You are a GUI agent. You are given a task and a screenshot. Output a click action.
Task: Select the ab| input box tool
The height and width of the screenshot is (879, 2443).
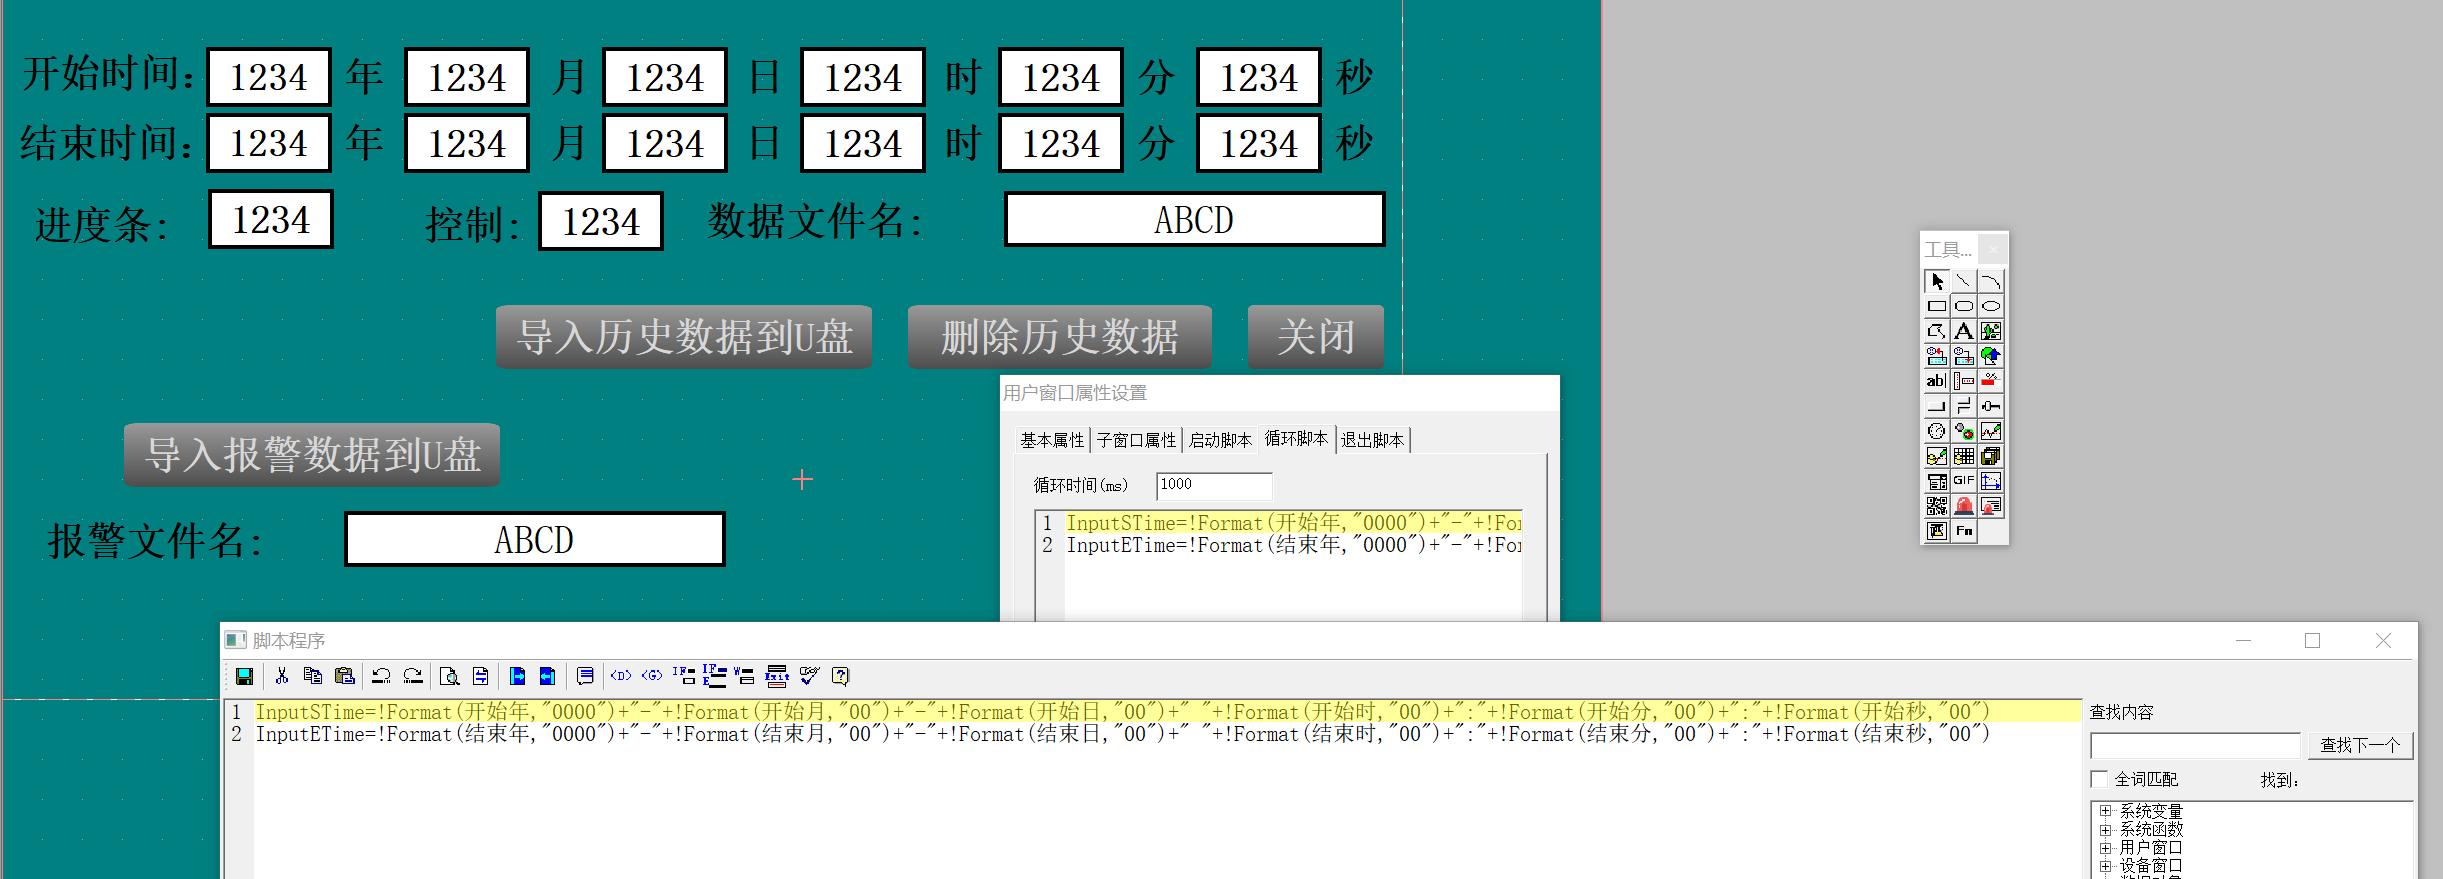click(x=1937, y=381)
